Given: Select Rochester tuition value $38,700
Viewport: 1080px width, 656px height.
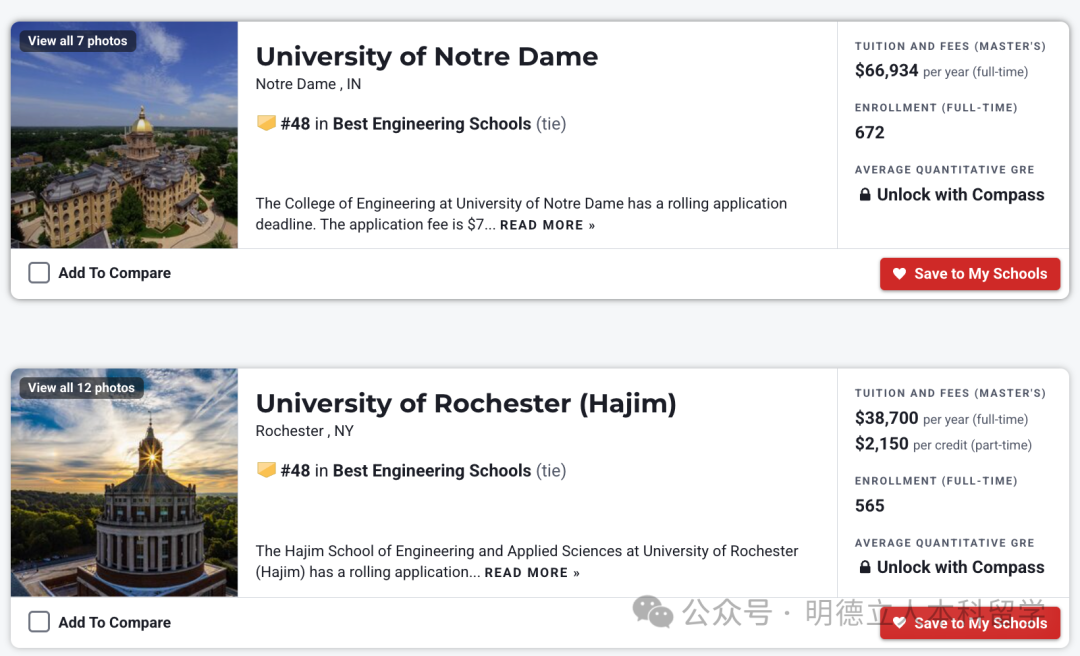Looking at the screenshot, I should pos(886,418).
